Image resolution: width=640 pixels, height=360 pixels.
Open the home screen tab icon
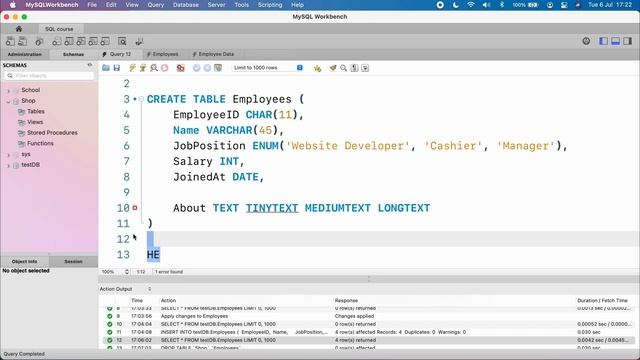point(19,29)
